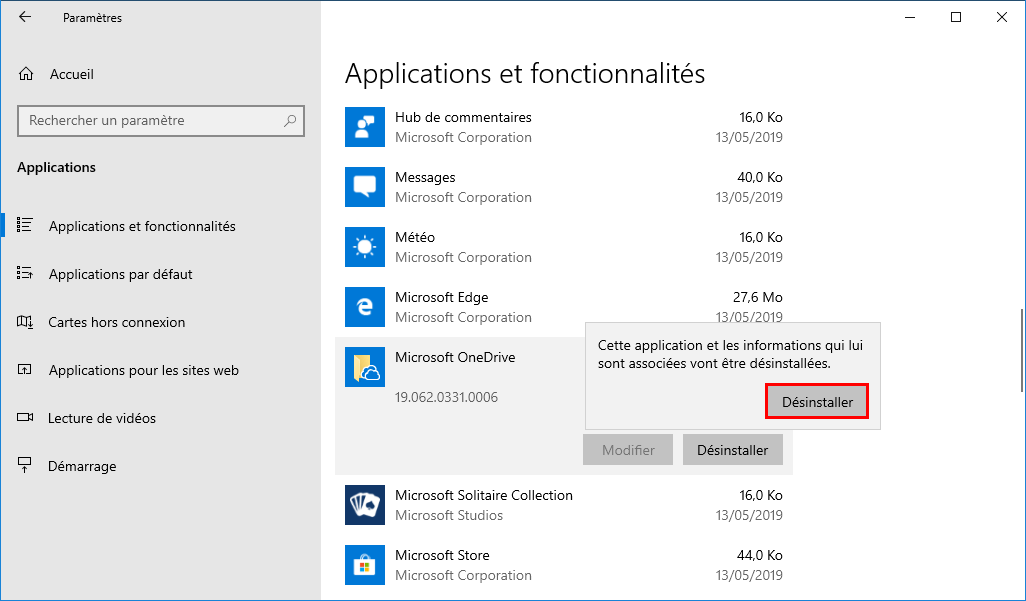
Task: Select the Hub de commentaires app icon
Action: click(364, 127)
